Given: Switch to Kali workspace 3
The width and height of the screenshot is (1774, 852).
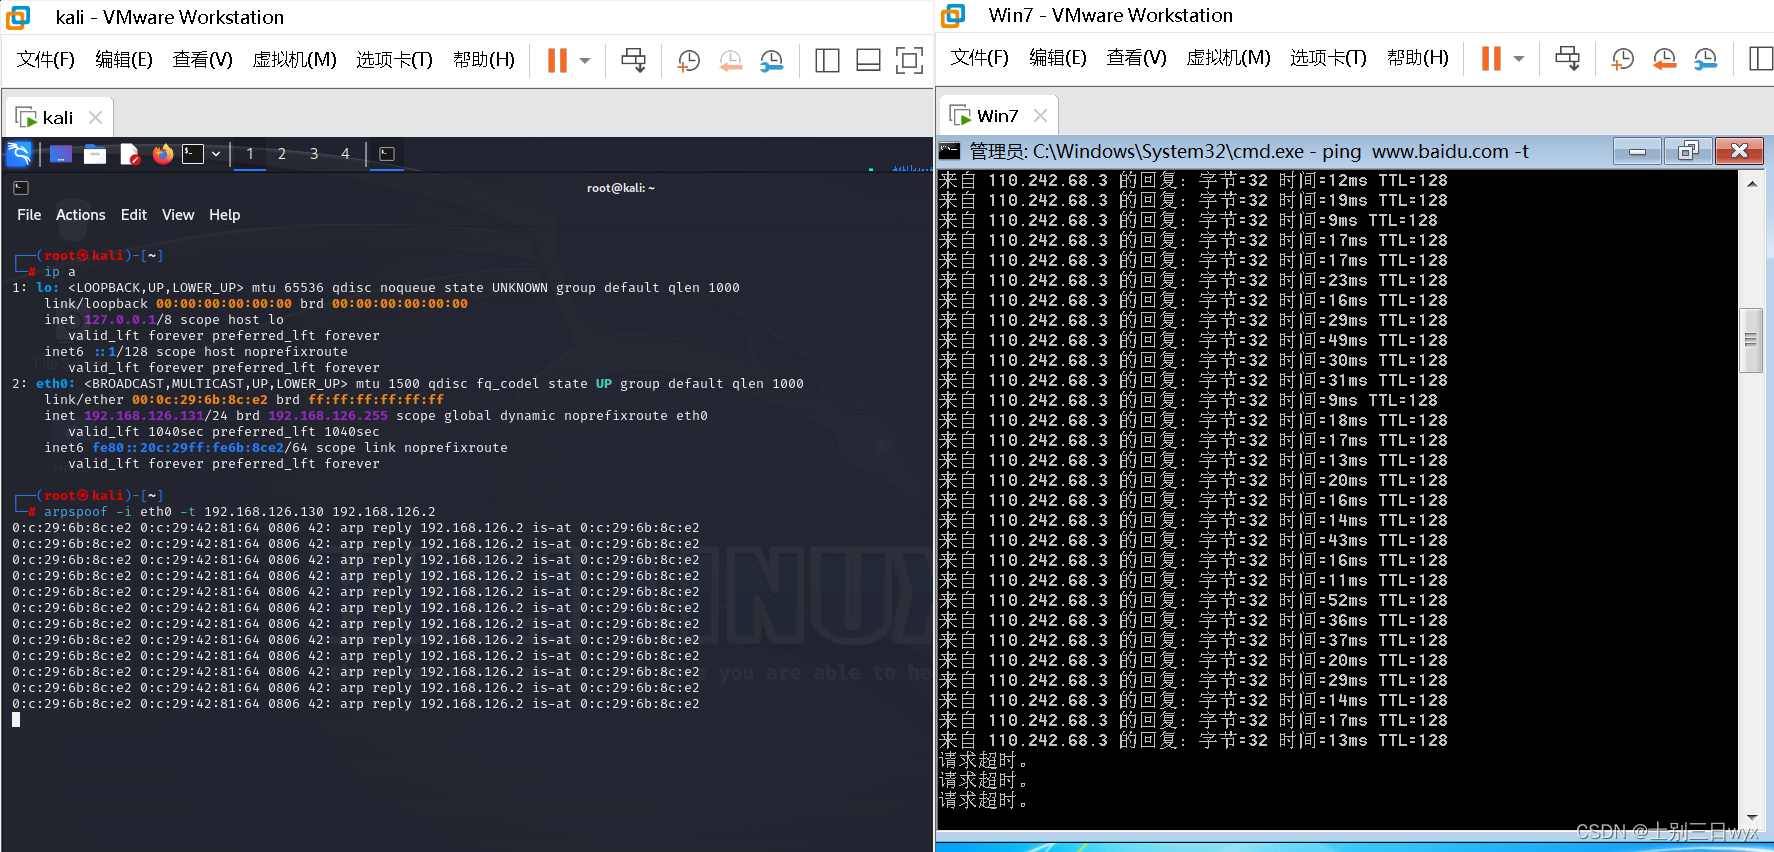Looking at the screenshot, I should point(314,154).
